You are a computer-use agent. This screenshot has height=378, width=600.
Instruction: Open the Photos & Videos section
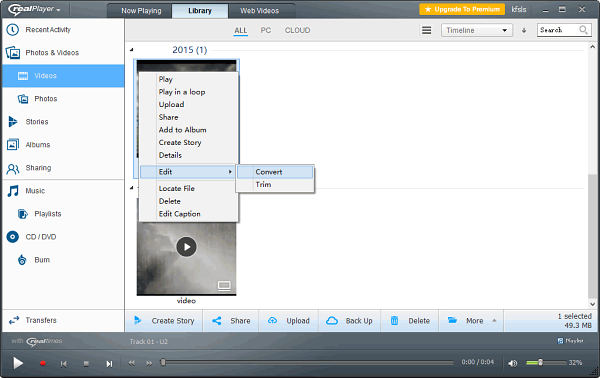point(63,53)
